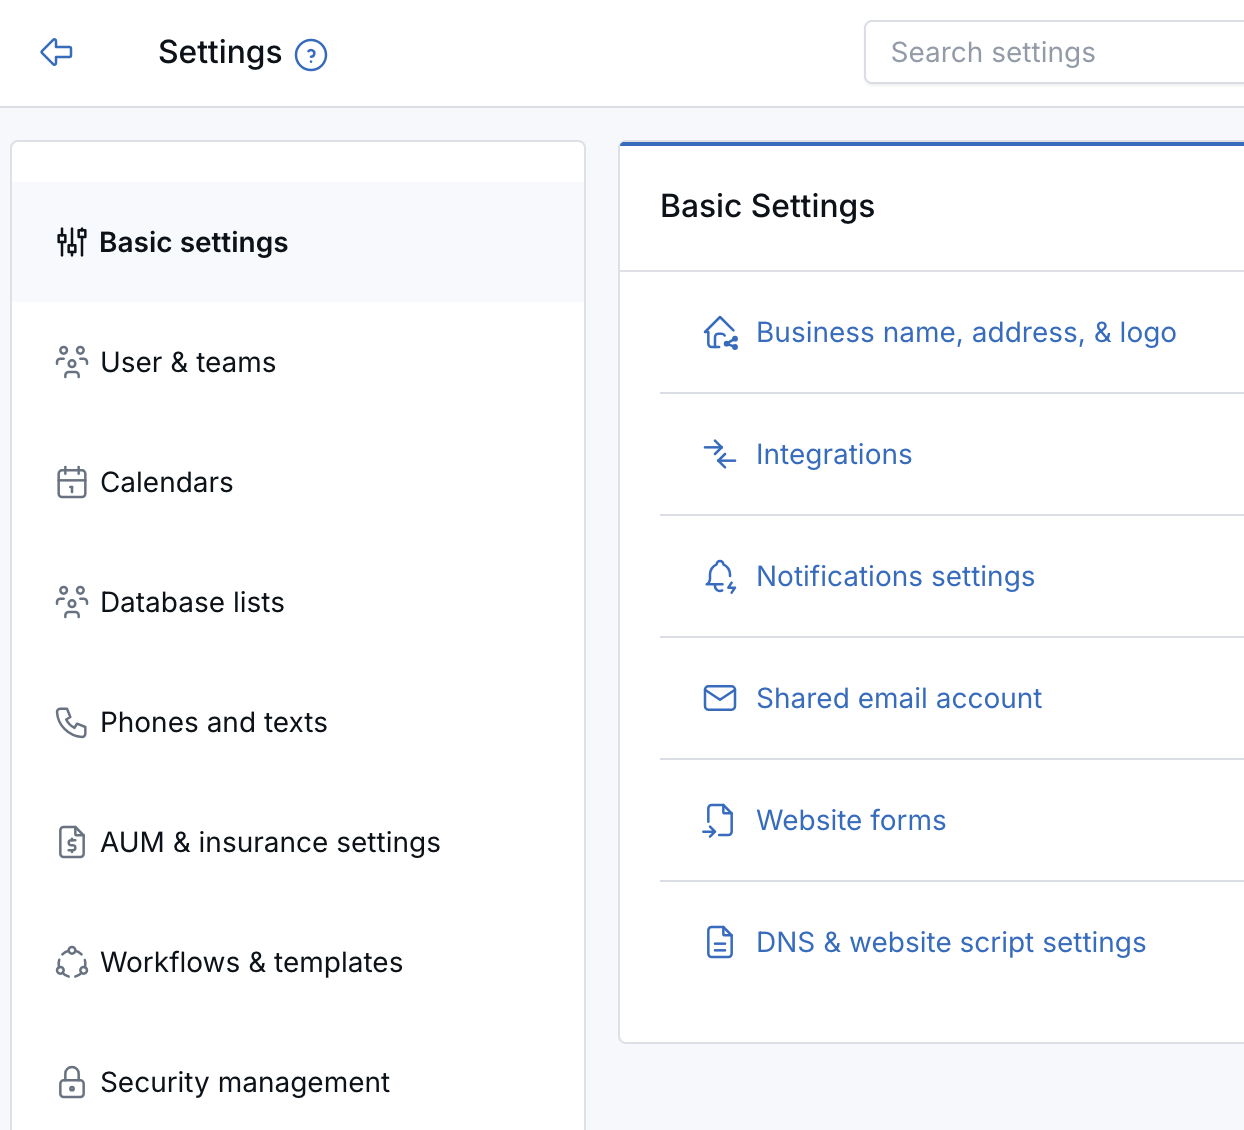Click the form icon beside Website forms
Screen dimensions: 1244x1130
(719, 820)
